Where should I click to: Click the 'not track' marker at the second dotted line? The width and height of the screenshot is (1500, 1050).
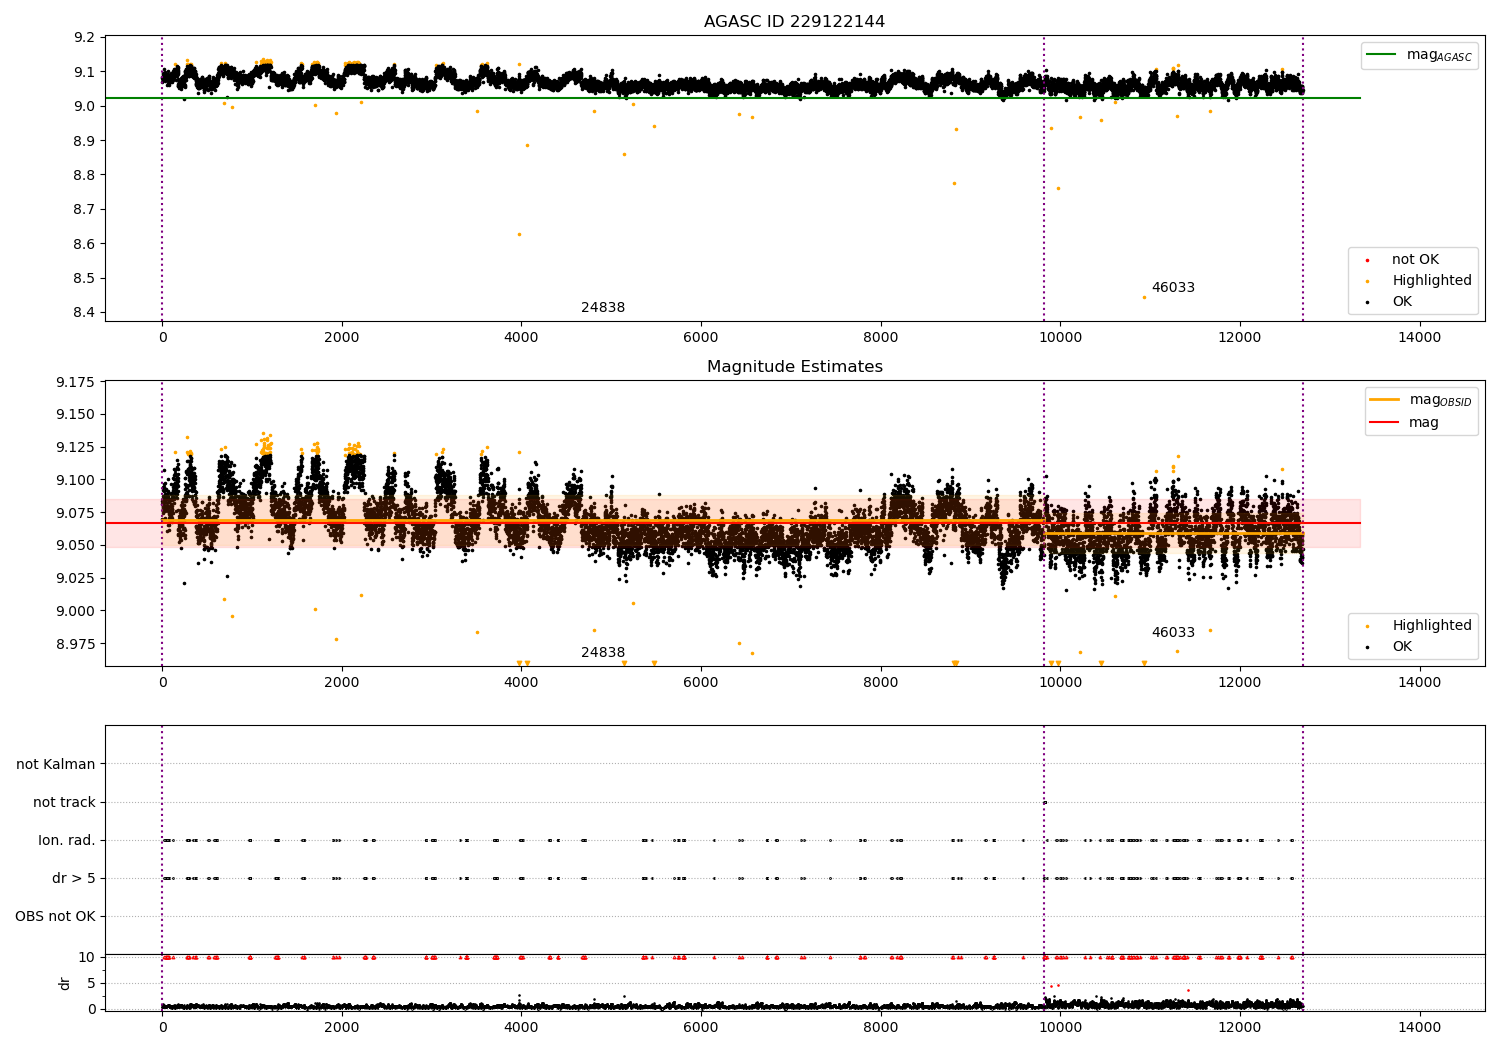point(1045,802)
